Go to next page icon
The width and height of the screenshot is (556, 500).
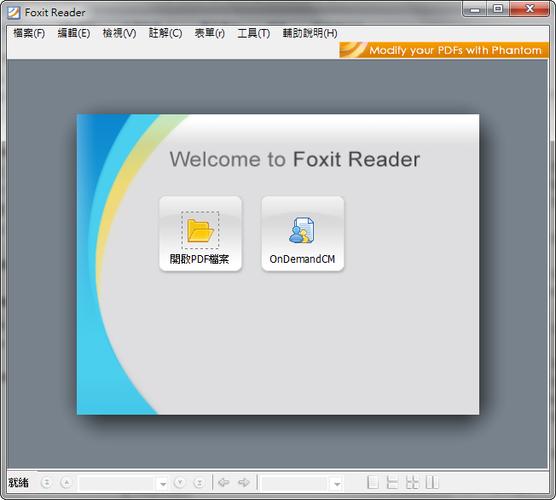(180, 483)
